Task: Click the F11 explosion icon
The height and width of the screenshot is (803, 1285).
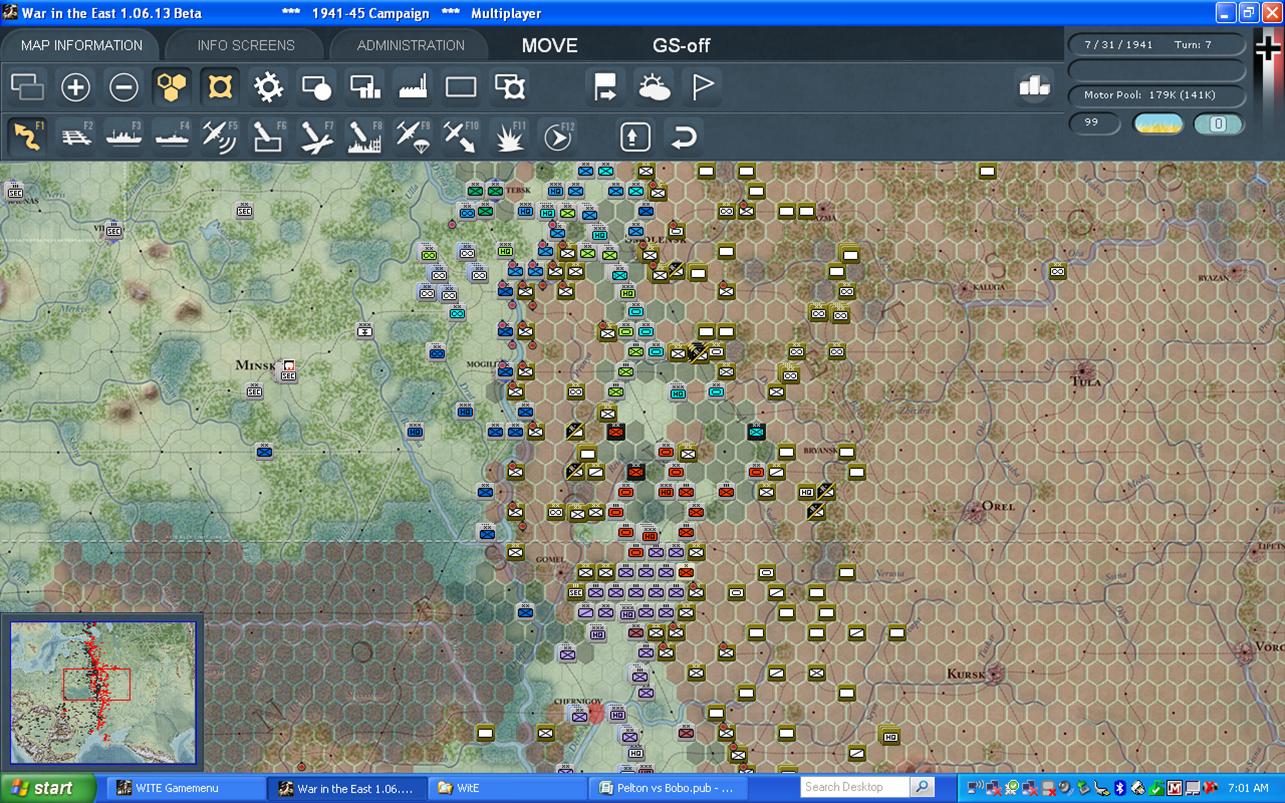Action: click(510, 136)
